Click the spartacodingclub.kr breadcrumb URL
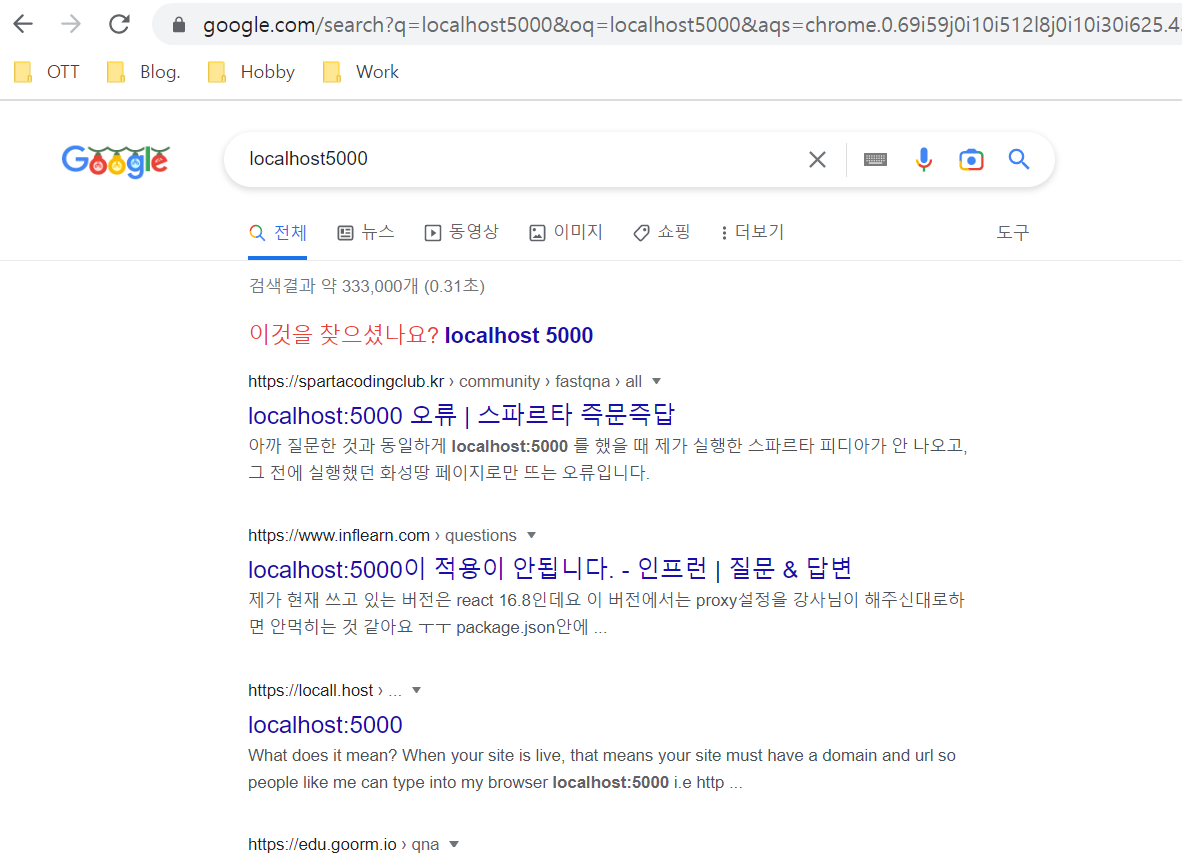 pos(445,382)
